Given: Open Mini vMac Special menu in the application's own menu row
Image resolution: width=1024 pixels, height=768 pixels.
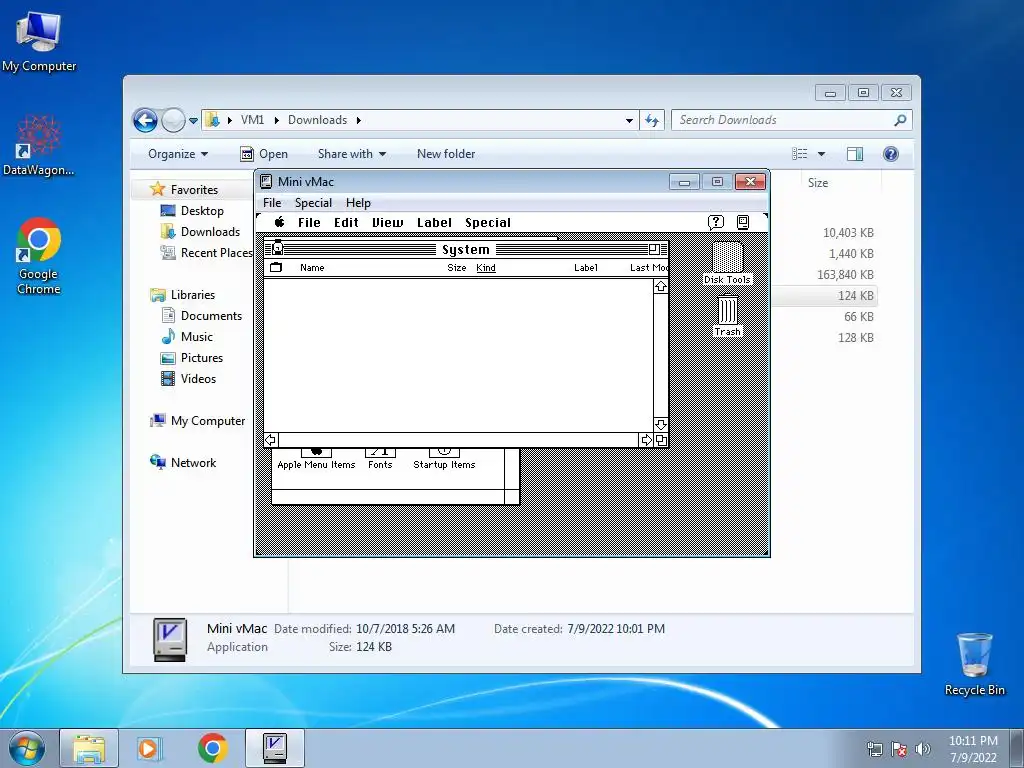Looking at the screenshot, I should click(313, 202).
